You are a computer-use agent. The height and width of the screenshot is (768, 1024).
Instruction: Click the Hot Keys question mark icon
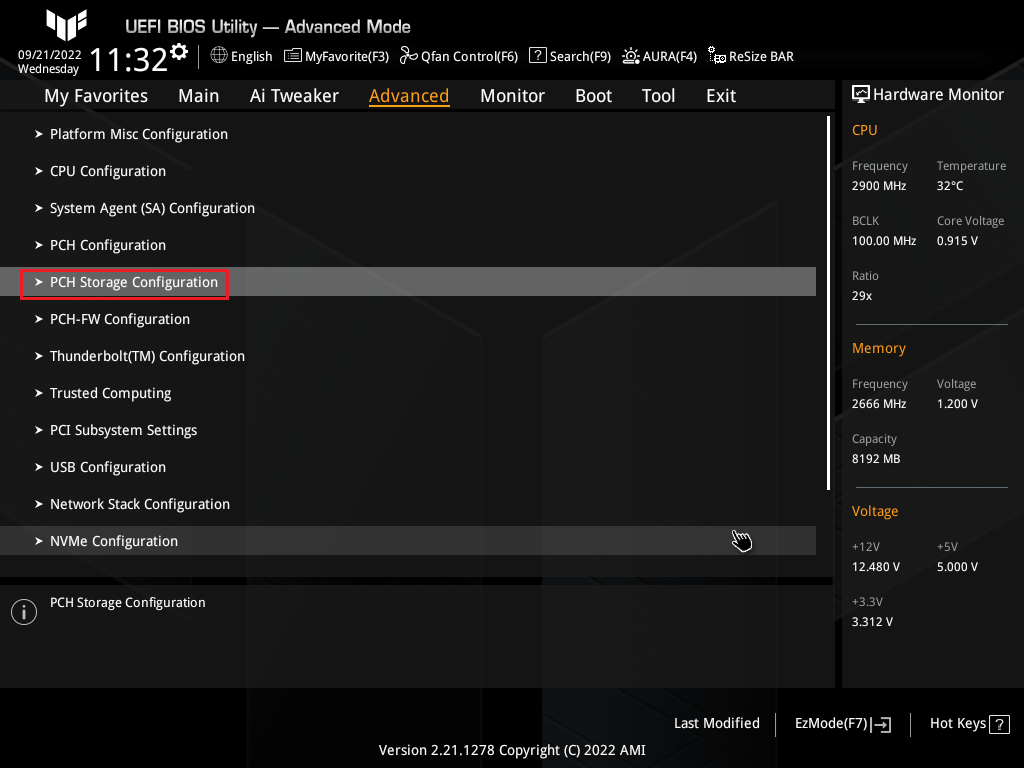click(x=999, y=724)
